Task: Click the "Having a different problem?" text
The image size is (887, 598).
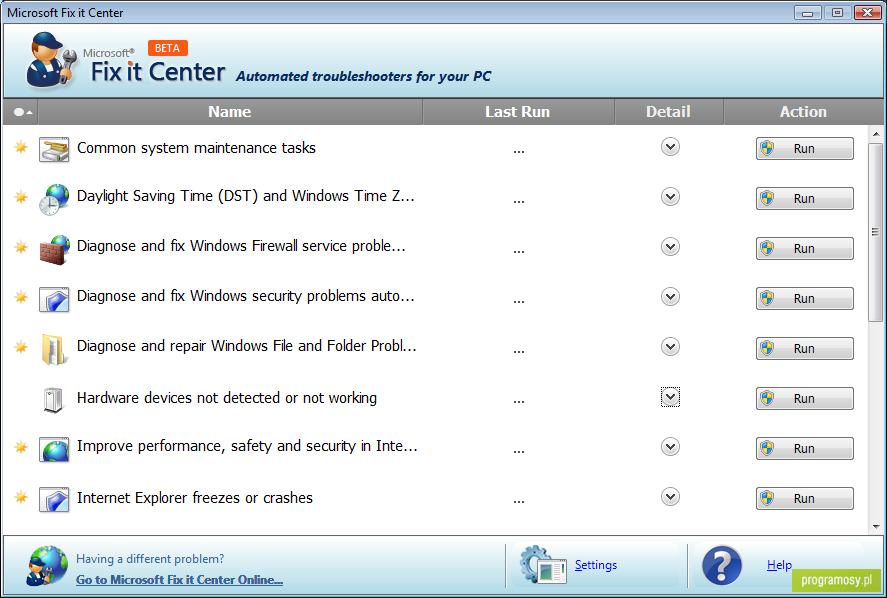Action: 150,559
